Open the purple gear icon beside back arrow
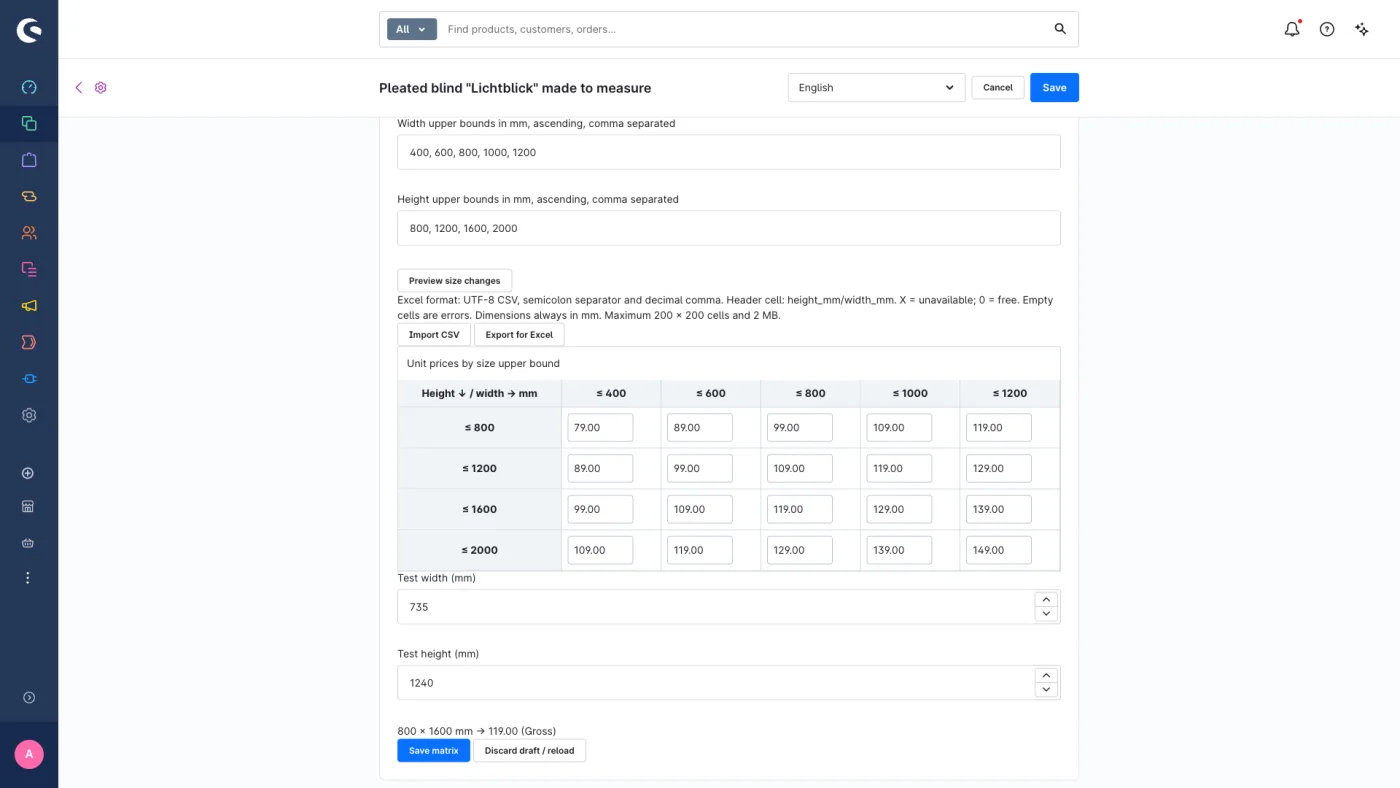 click(x=101, y=88)
